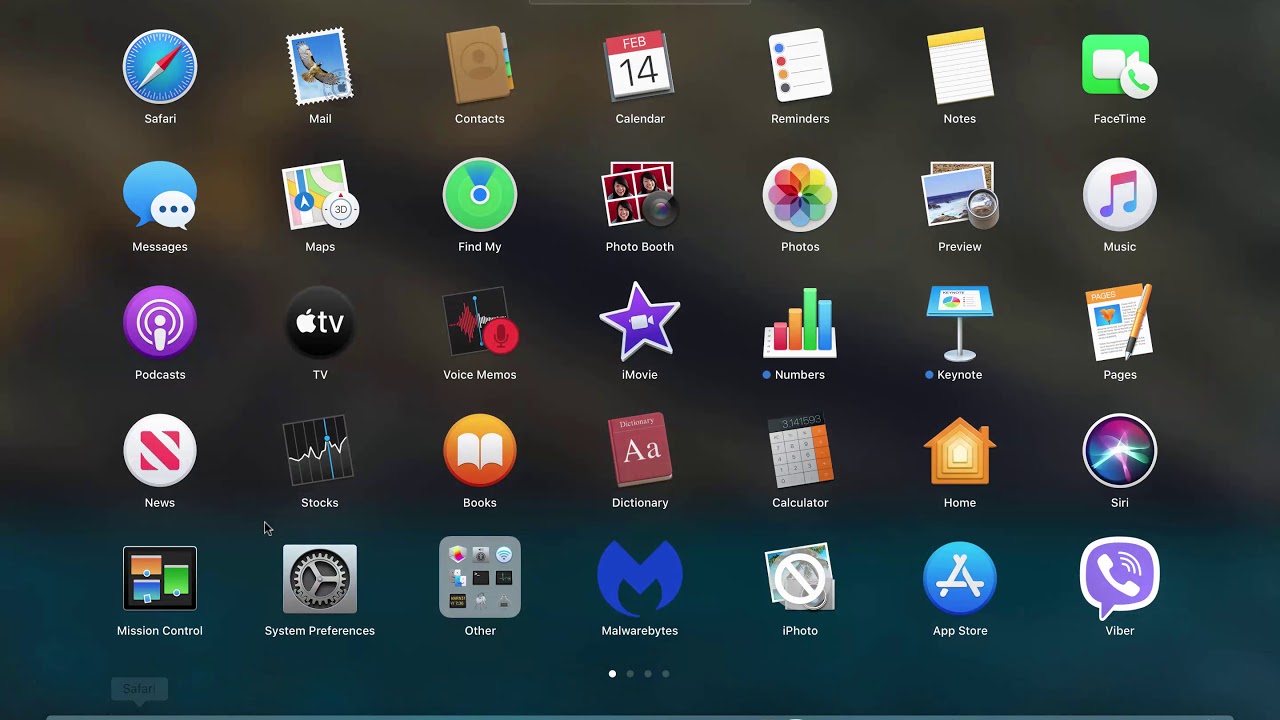Screen dimensions: 1280x720
Task: Open the Calculator app
Action: [x=800, y=451]
